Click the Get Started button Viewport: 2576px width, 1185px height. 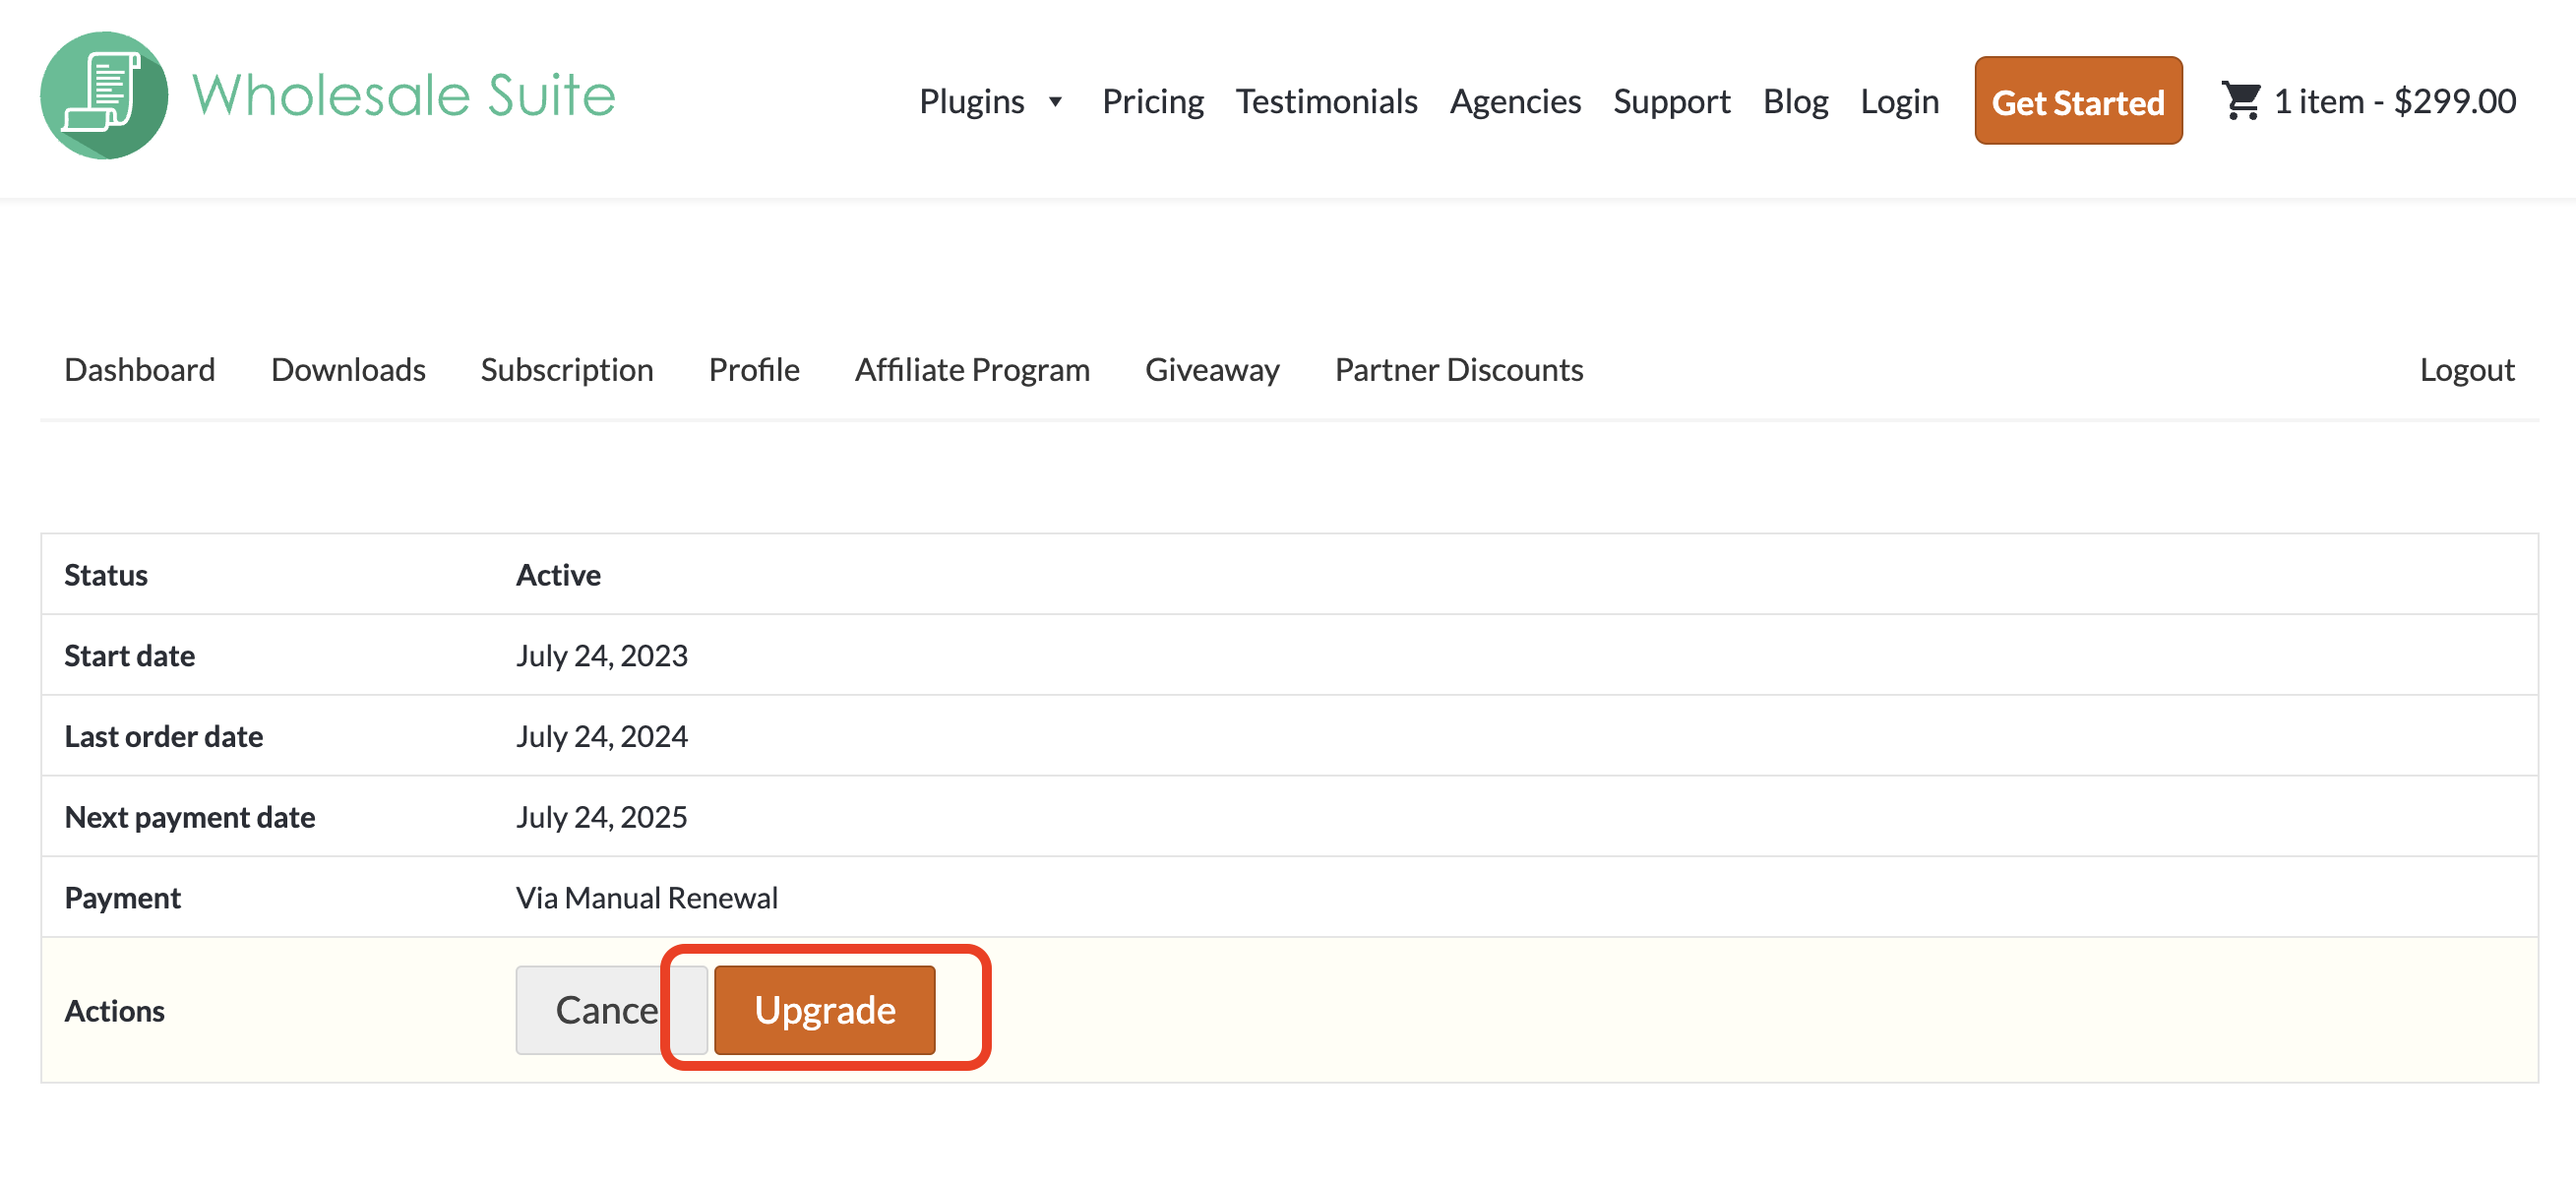tap(2078, 101)
